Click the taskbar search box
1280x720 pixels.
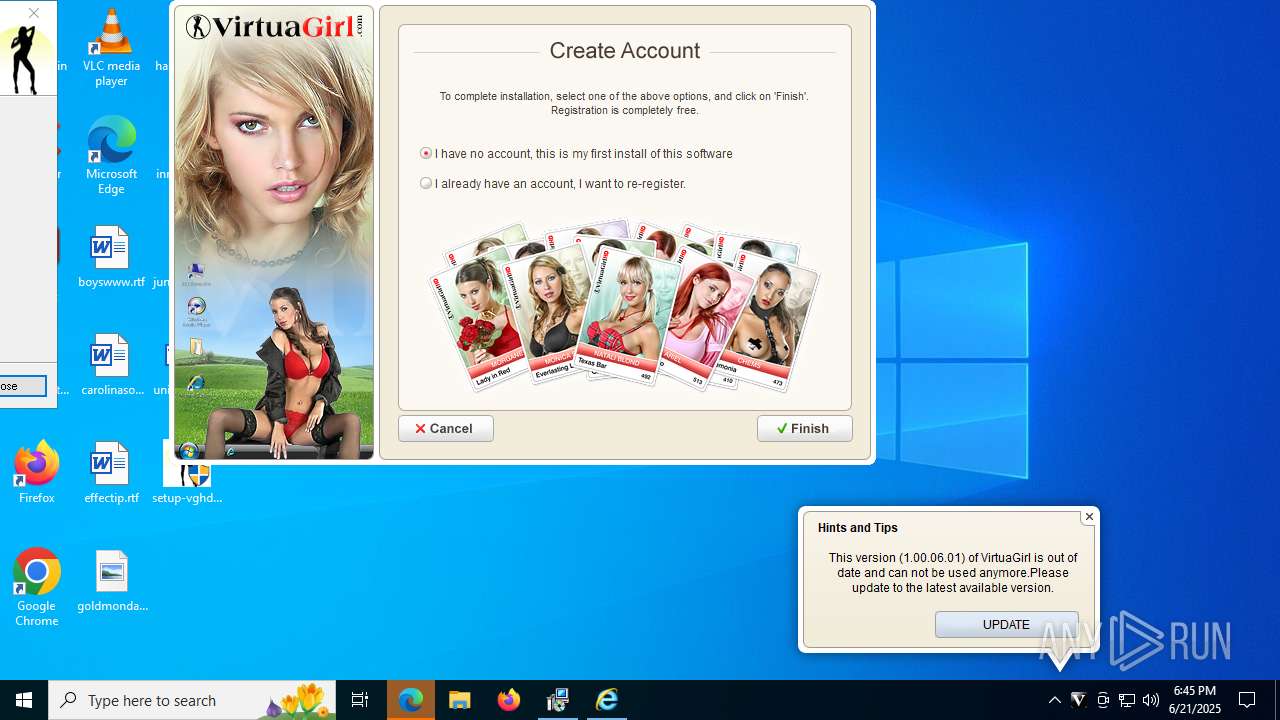192,700
